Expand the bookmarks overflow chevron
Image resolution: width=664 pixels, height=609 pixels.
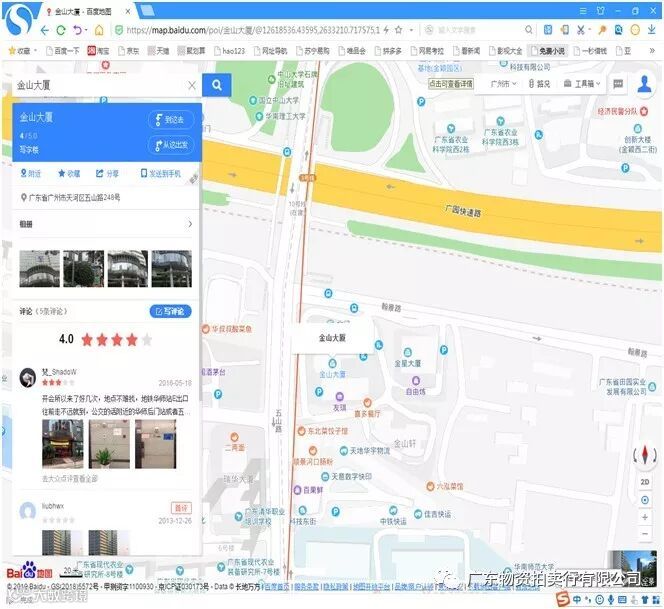pyautogui.click(x=652, y=51)
